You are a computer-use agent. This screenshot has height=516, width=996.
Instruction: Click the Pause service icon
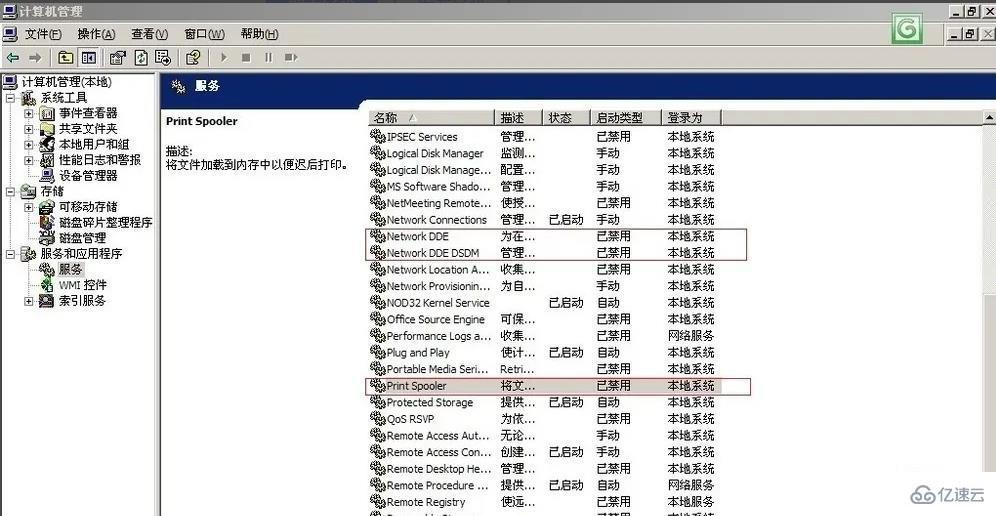click(268, 58)
